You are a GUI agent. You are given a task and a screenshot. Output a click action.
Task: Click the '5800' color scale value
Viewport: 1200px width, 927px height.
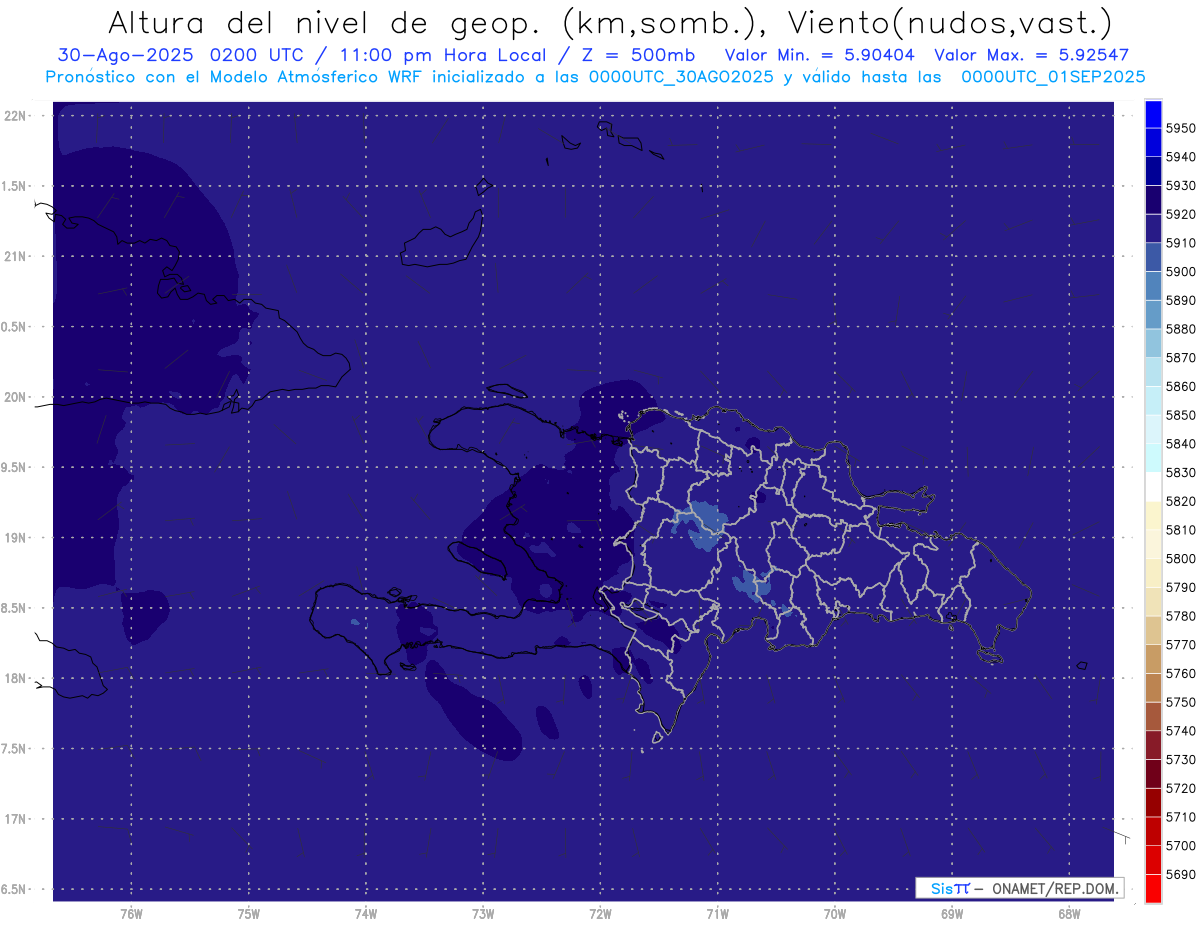[1181, 558]
